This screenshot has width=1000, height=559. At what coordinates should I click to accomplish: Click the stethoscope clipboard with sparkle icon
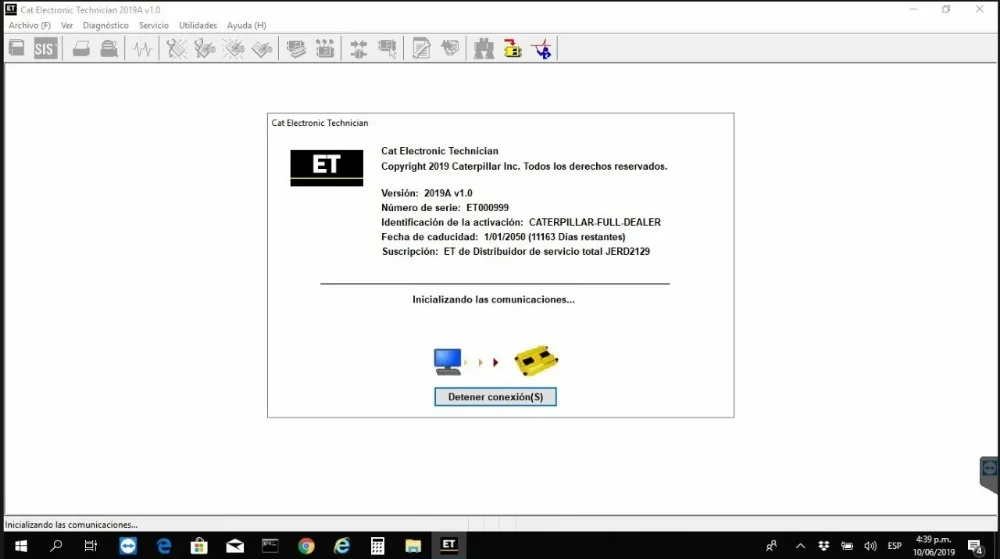(176, 48)
